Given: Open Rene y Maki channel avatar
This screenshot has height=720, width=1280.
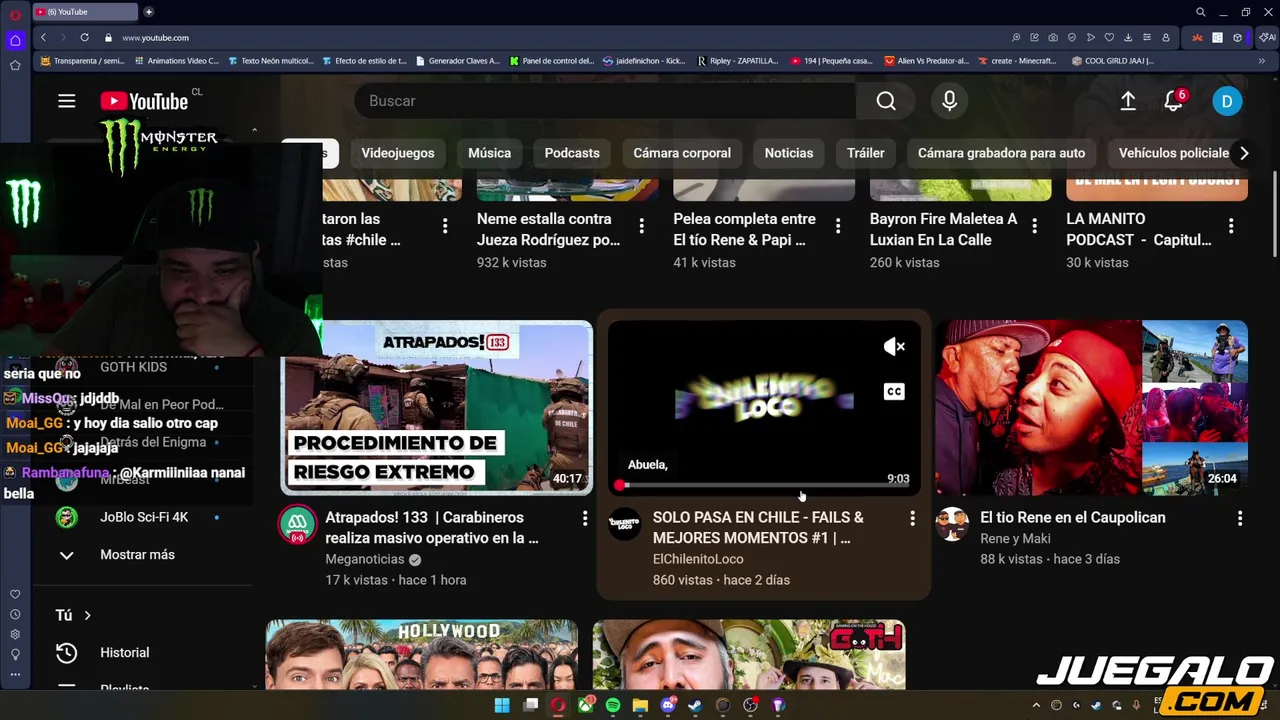Looking at the screenshot, I should tap(952, 524).
